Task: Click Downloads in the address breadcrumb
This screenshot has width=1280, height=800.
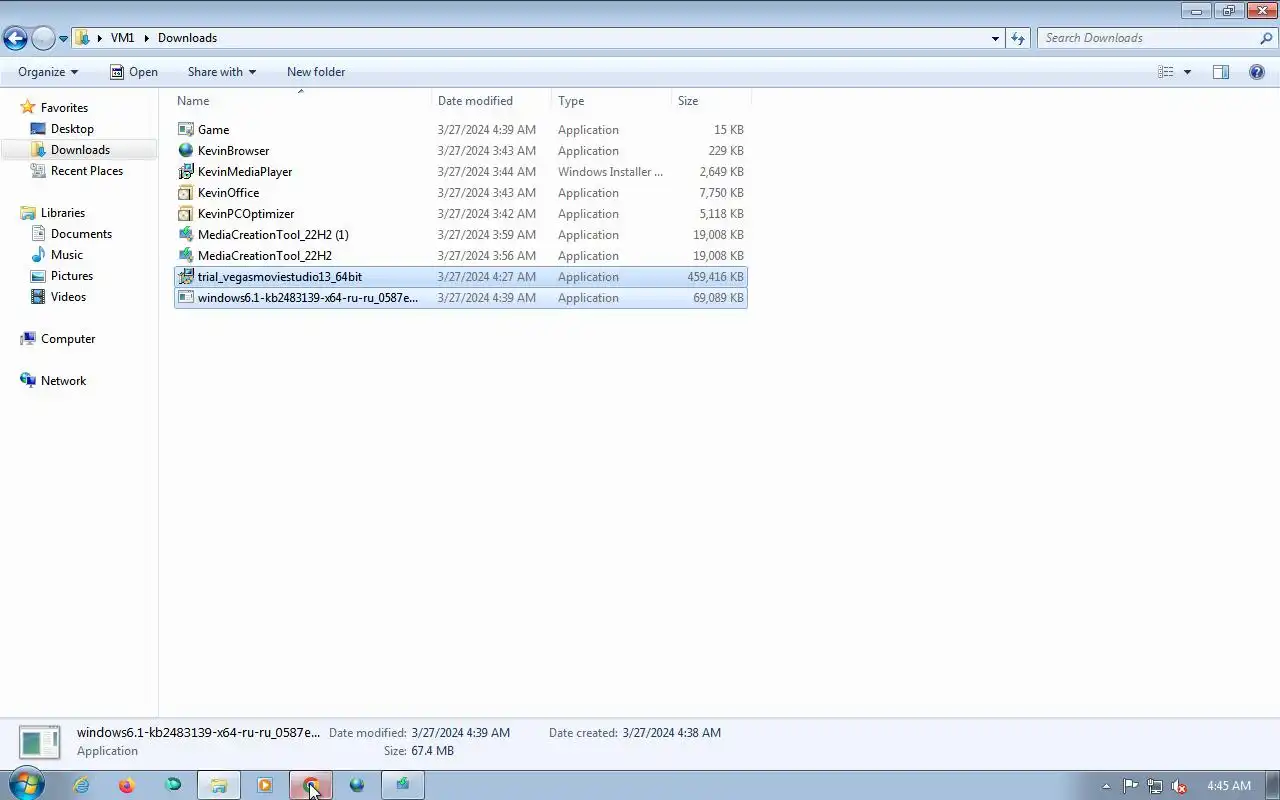Action: pyautogui.click(x=187, y=38)
